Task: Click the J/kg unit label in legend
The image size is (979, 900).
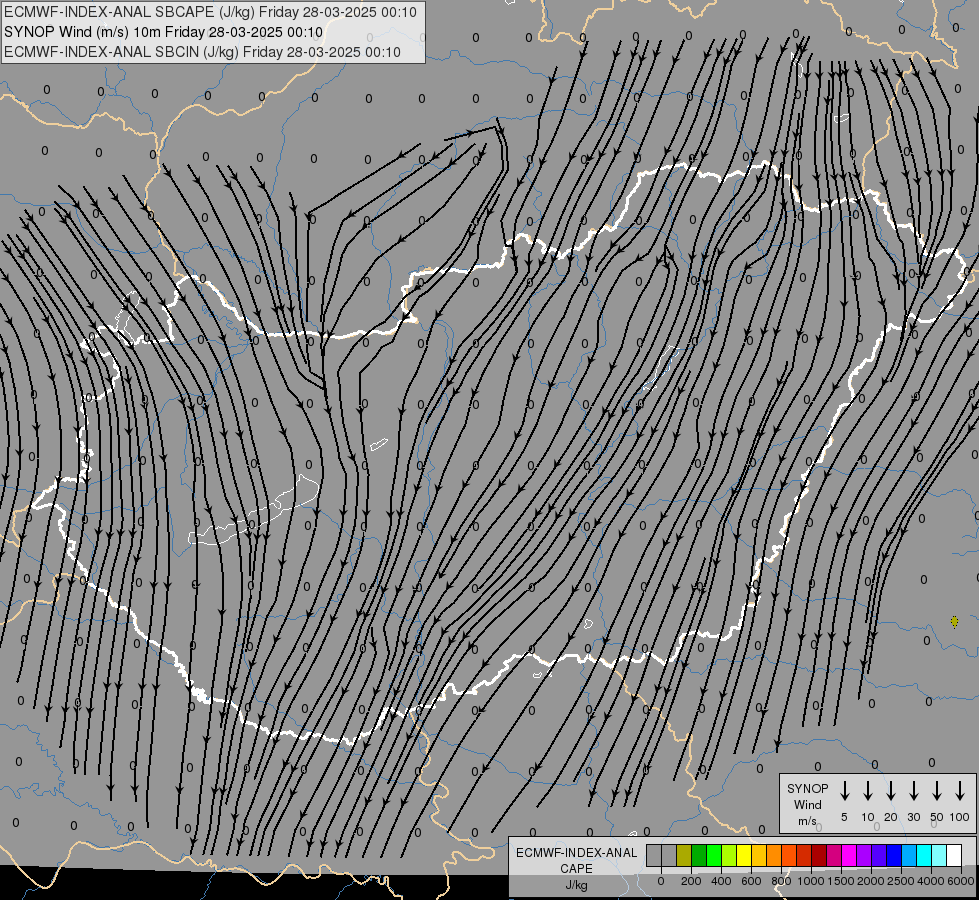Action: [x=576, y=885]
